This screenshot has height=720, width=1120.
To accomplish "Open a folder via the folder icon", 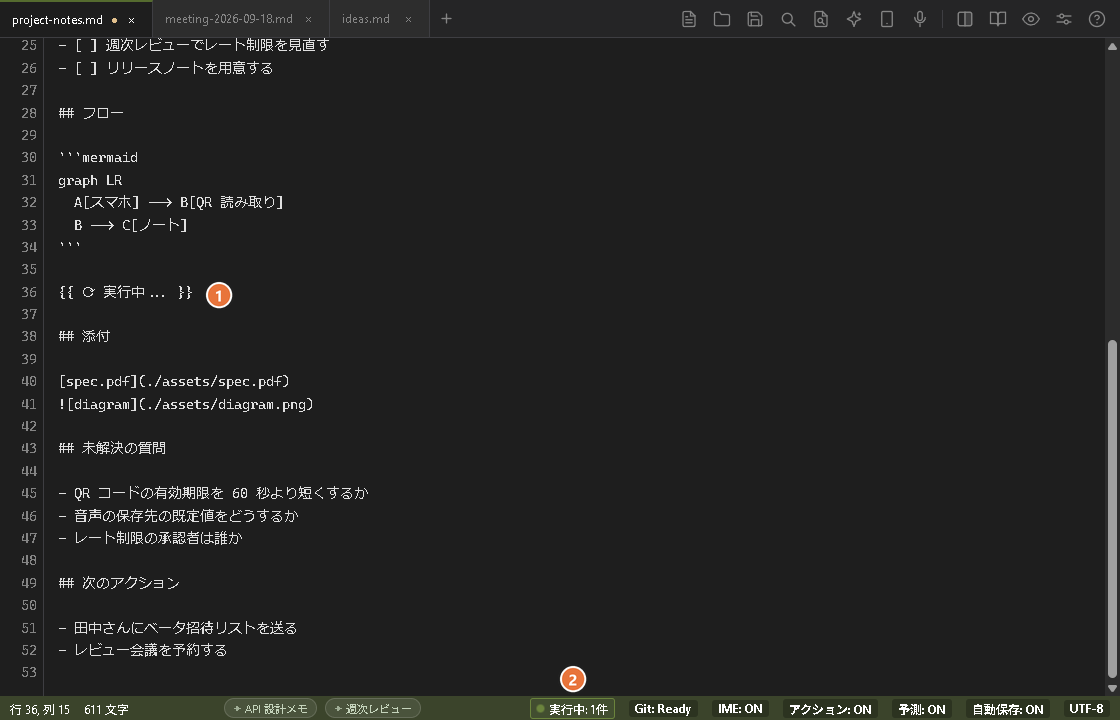I will click(x=722, y=19).
